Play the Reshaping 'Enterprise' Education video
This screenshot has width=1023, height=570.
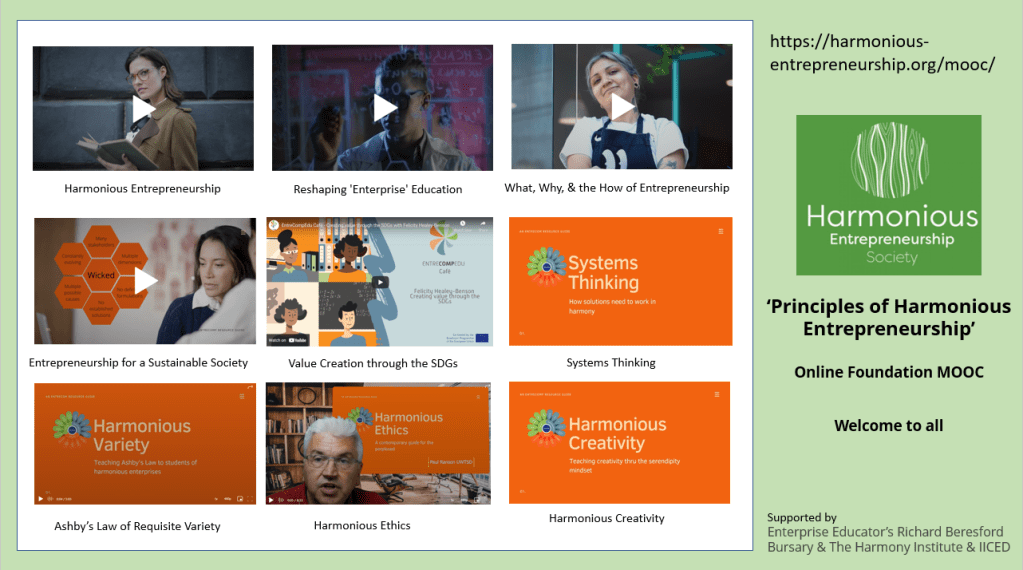click(x=386, y=108)
